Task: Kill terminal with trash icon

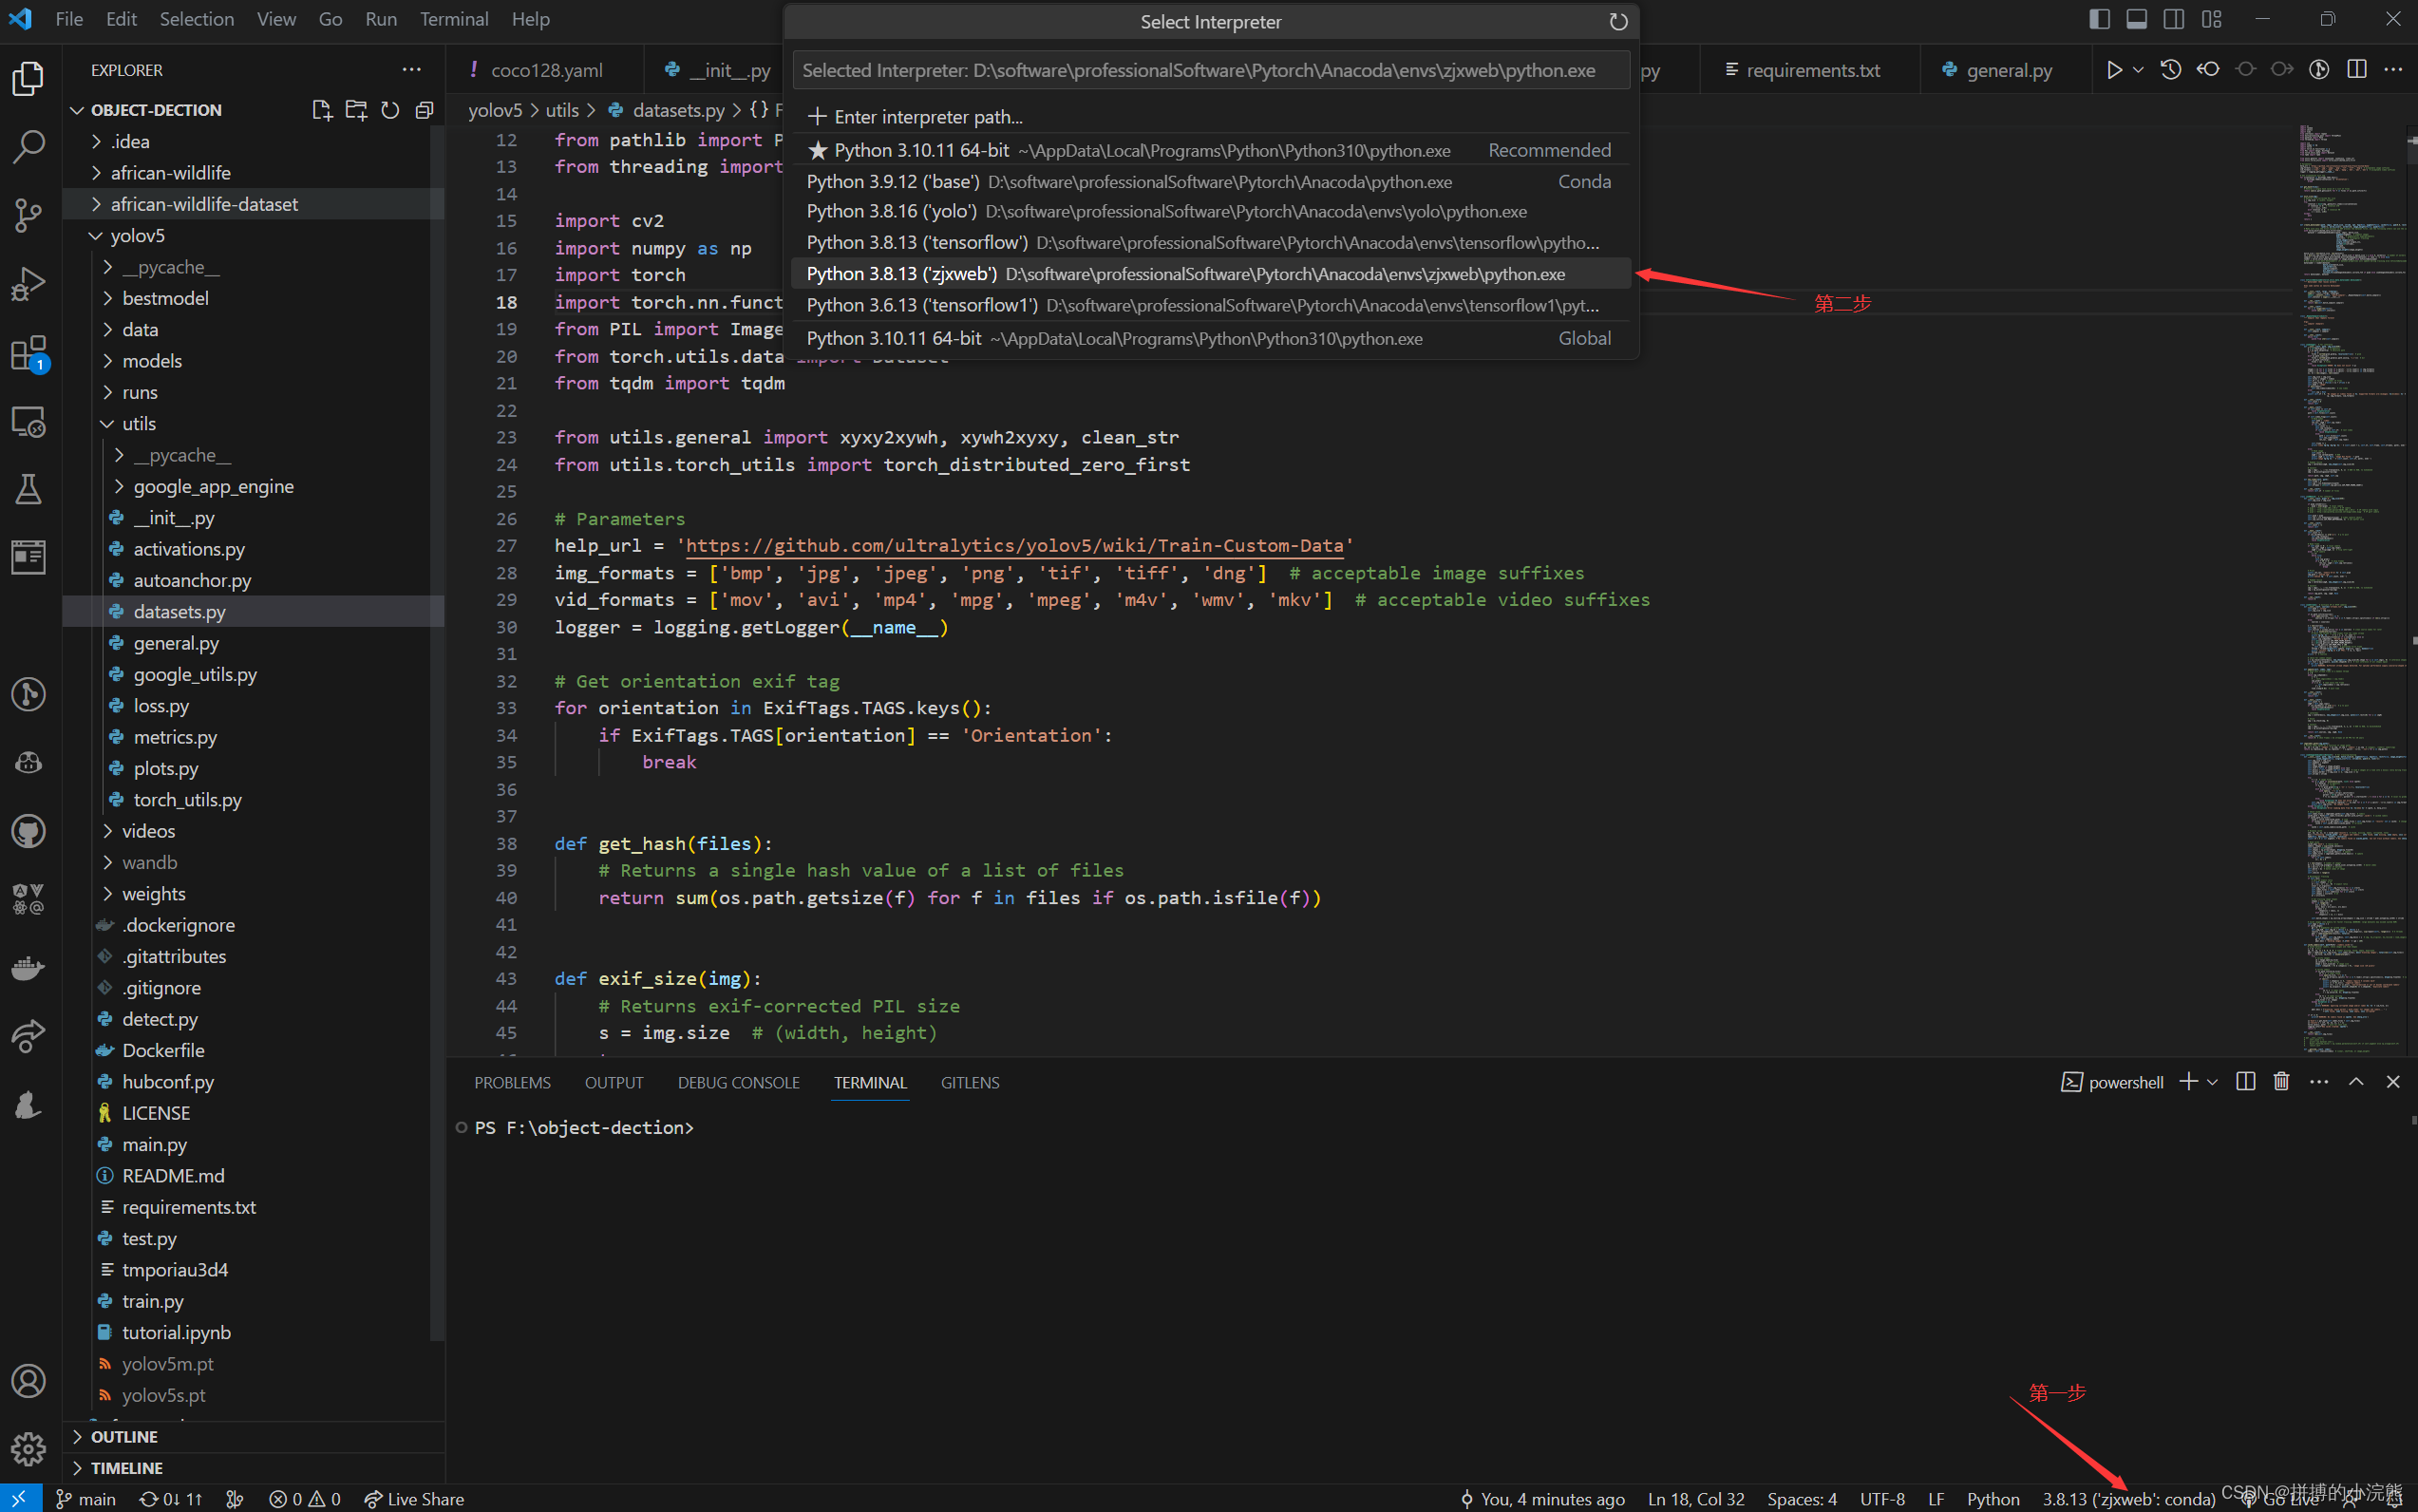Action: click(2281, 1082)
